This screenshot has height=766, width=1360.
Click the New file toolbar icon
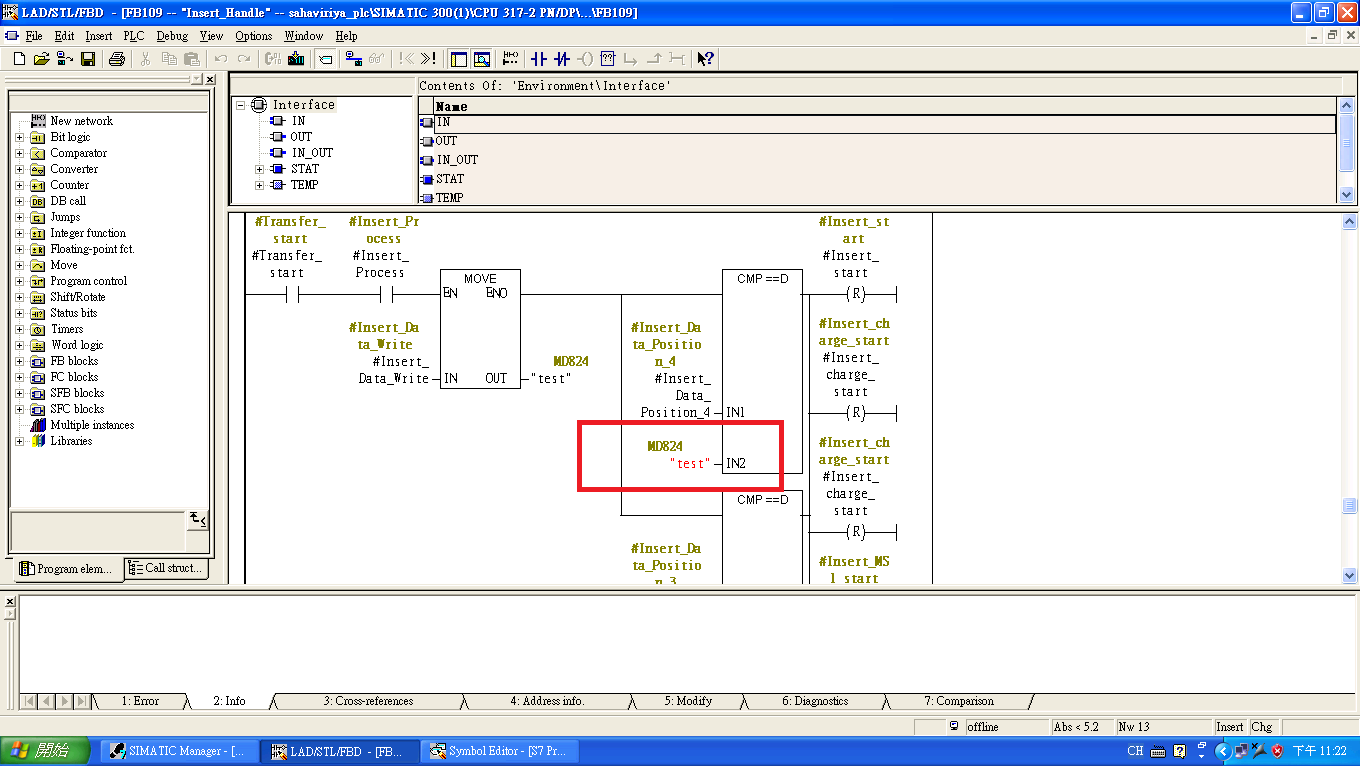click(x=19, y=59)
